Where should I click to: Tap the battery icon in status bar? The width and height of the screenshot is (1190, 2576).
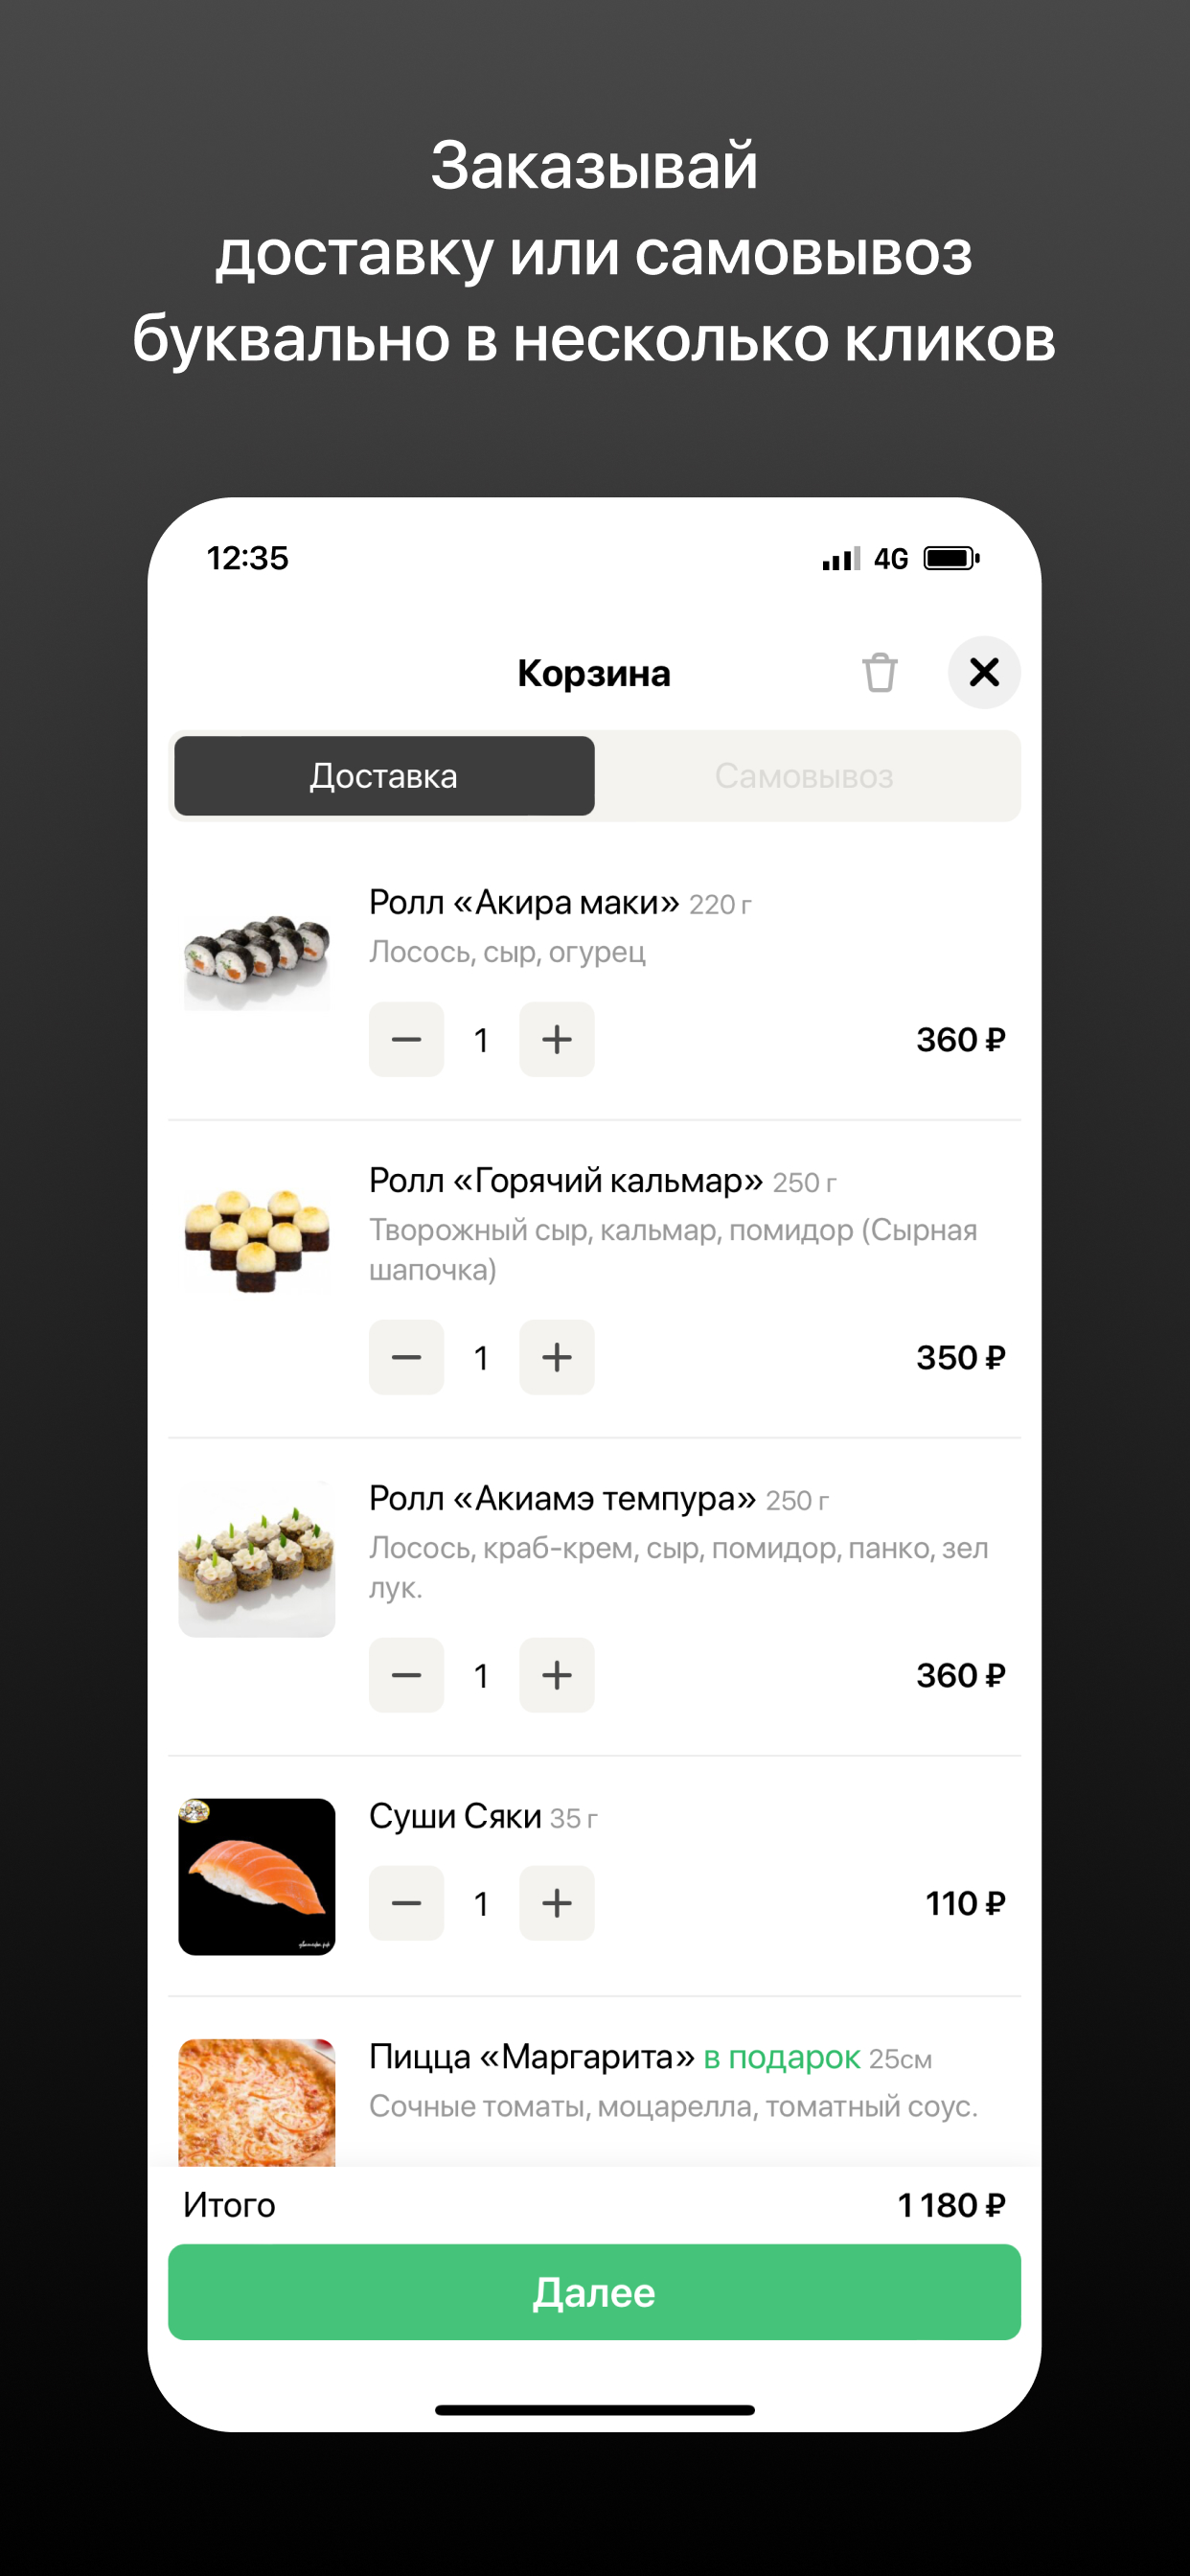tap(951, 558)
